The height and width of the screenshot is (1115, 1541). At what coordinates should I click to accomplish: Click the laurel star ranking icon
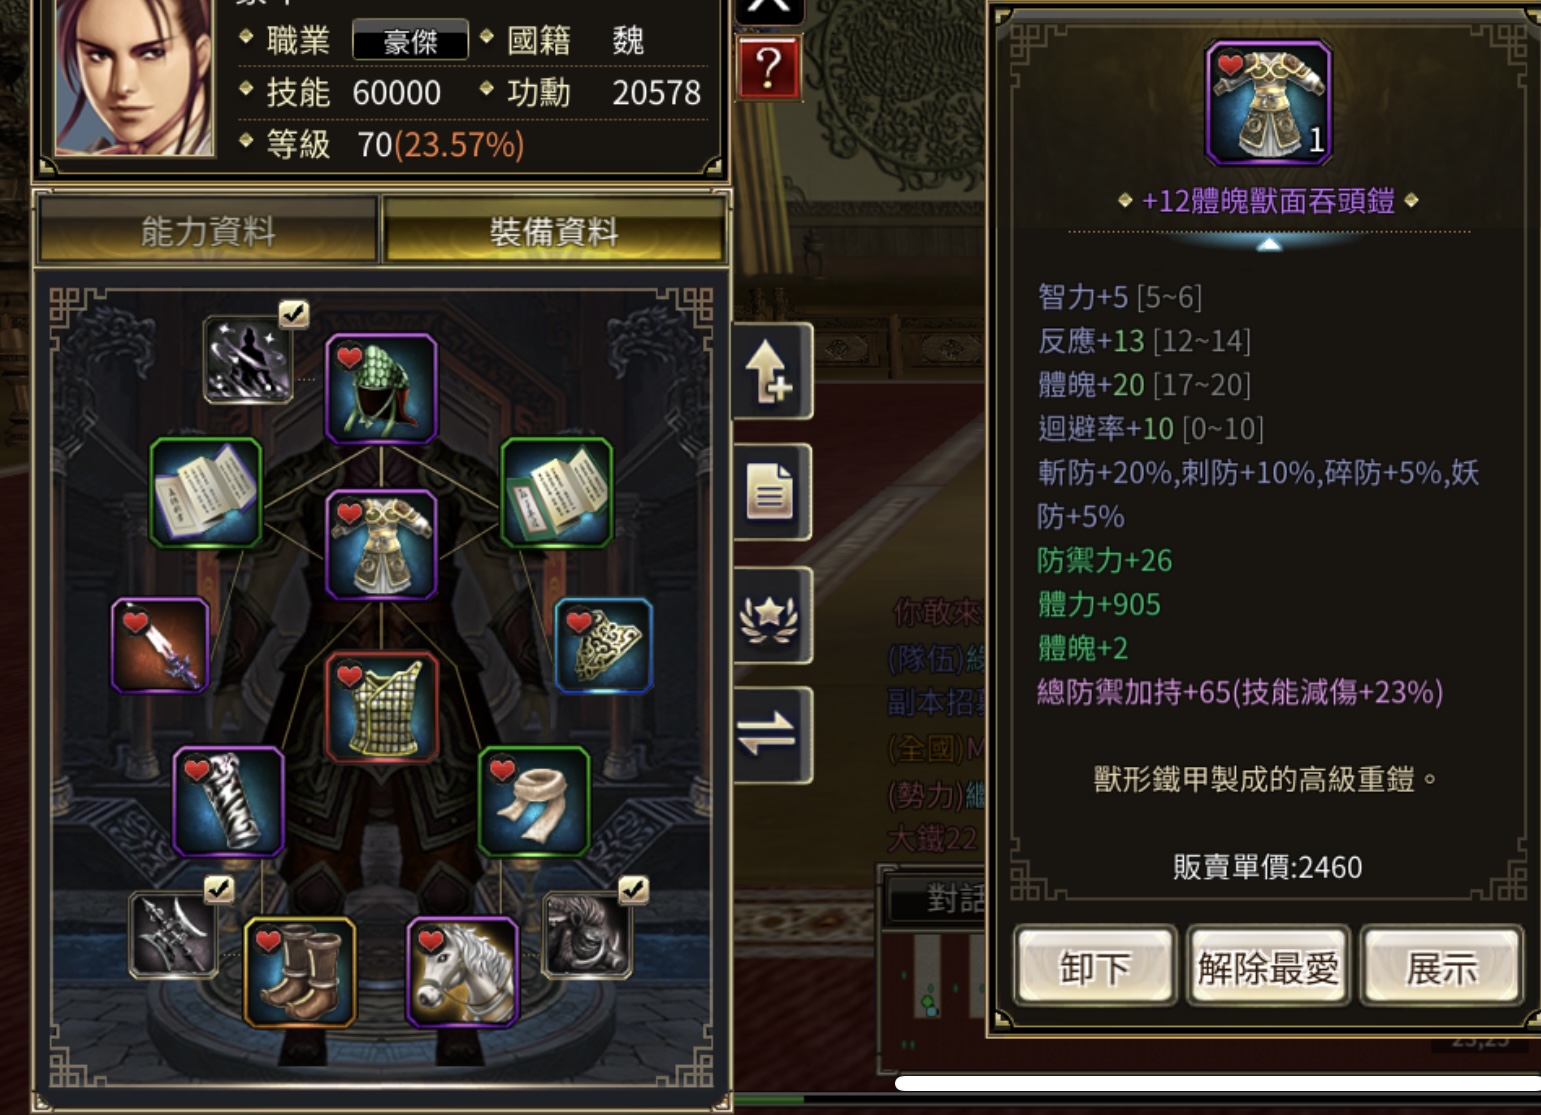pos(770,616)
